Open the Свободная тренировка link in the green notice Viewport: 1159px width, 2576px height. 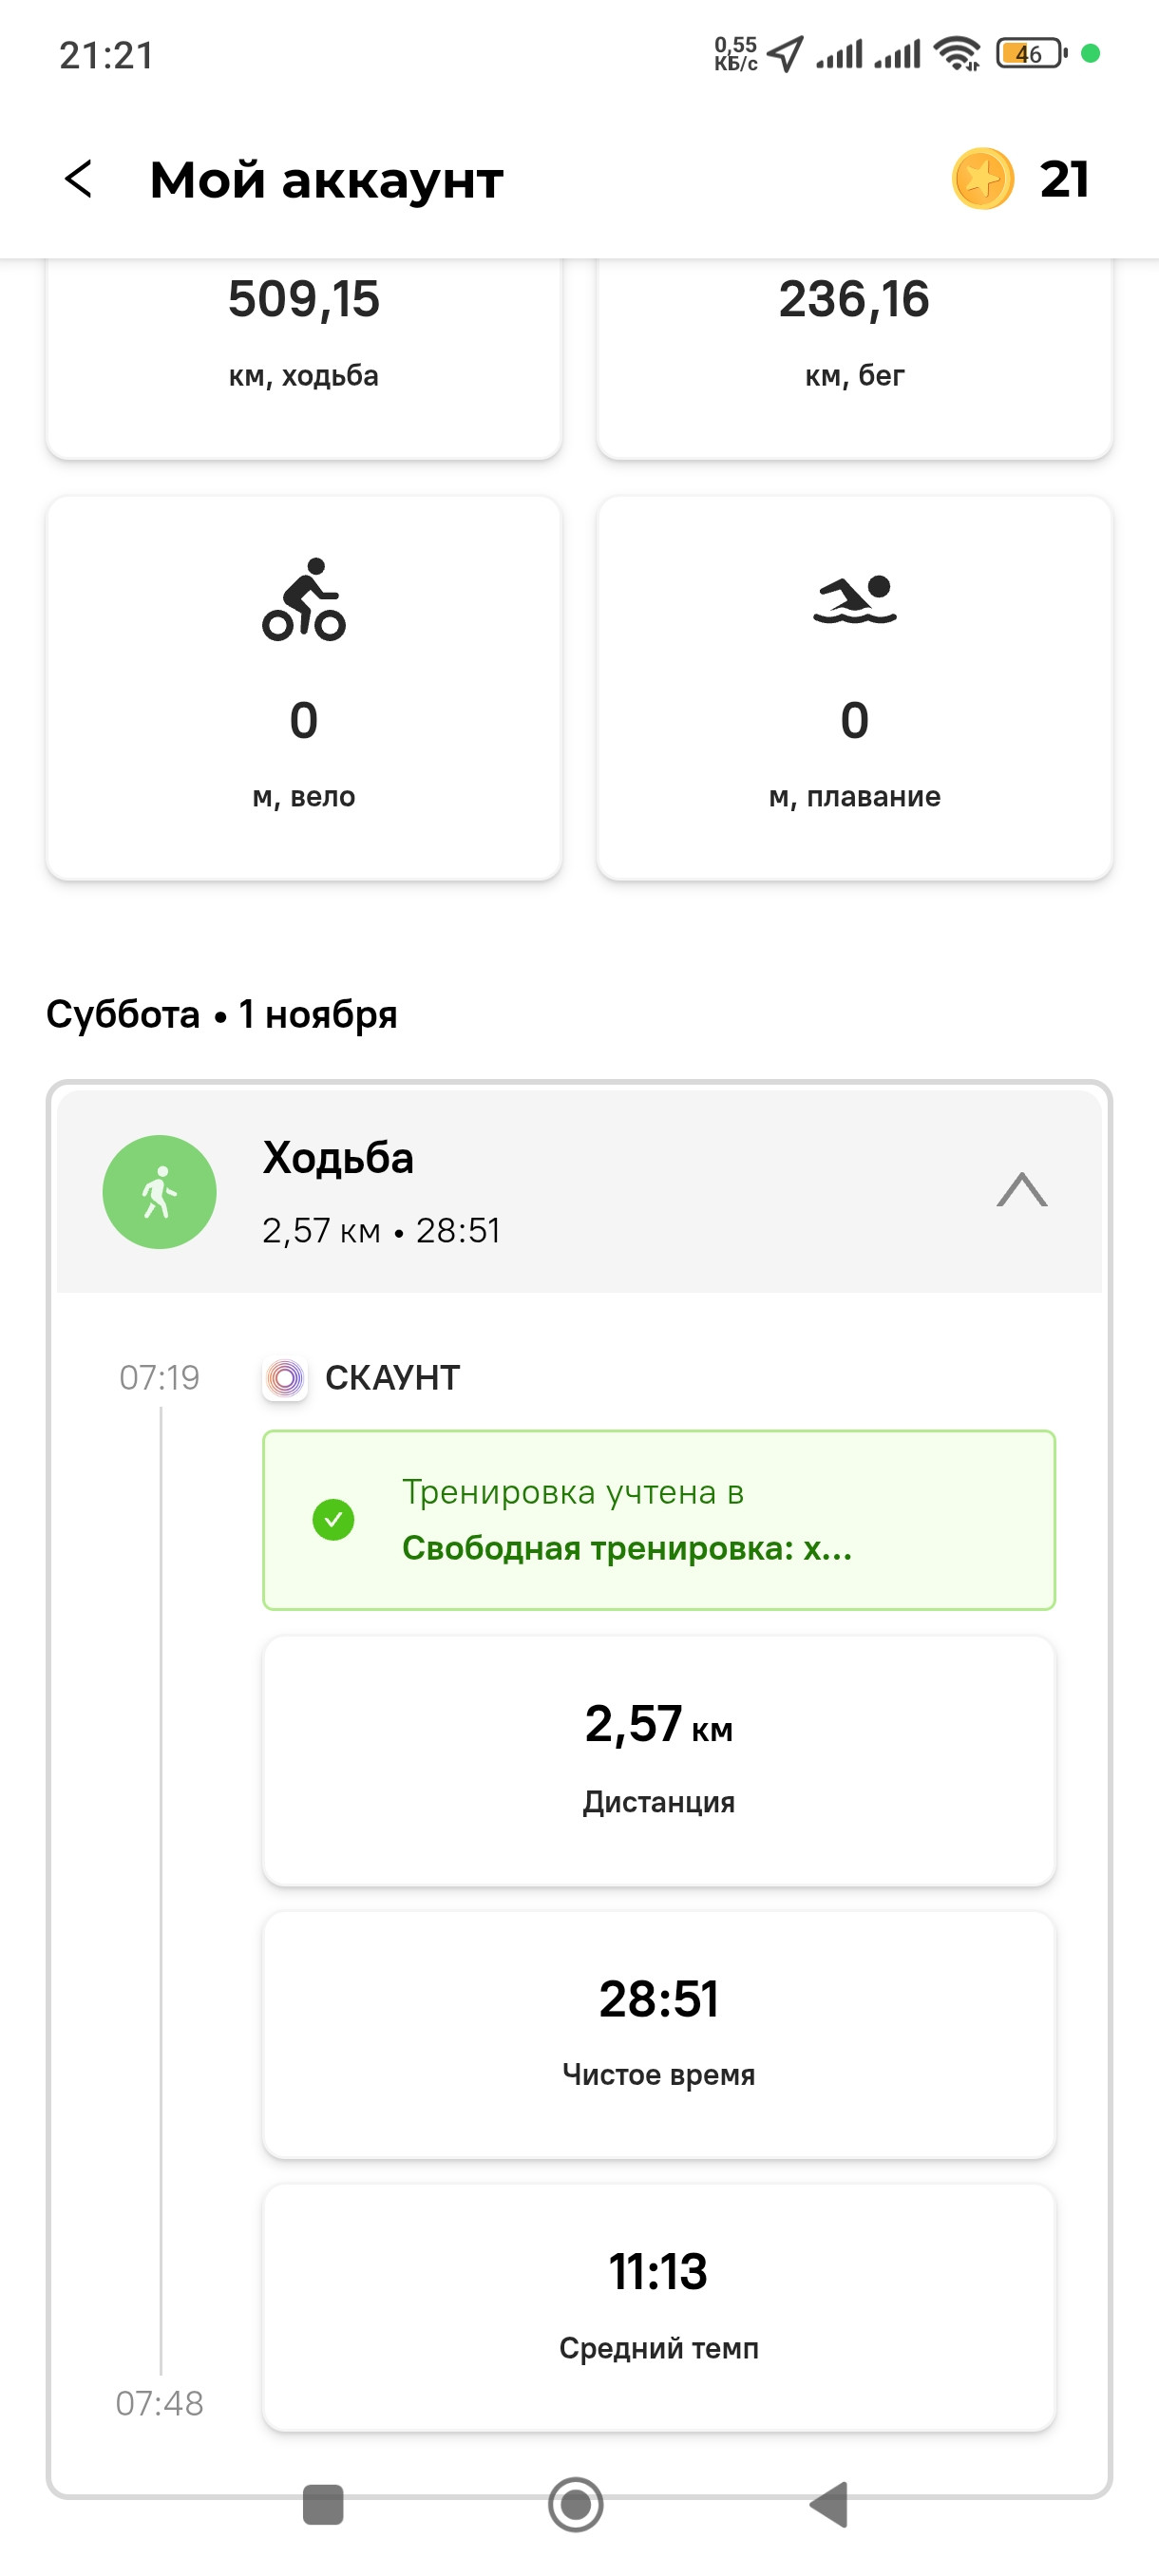point(627,1548)
